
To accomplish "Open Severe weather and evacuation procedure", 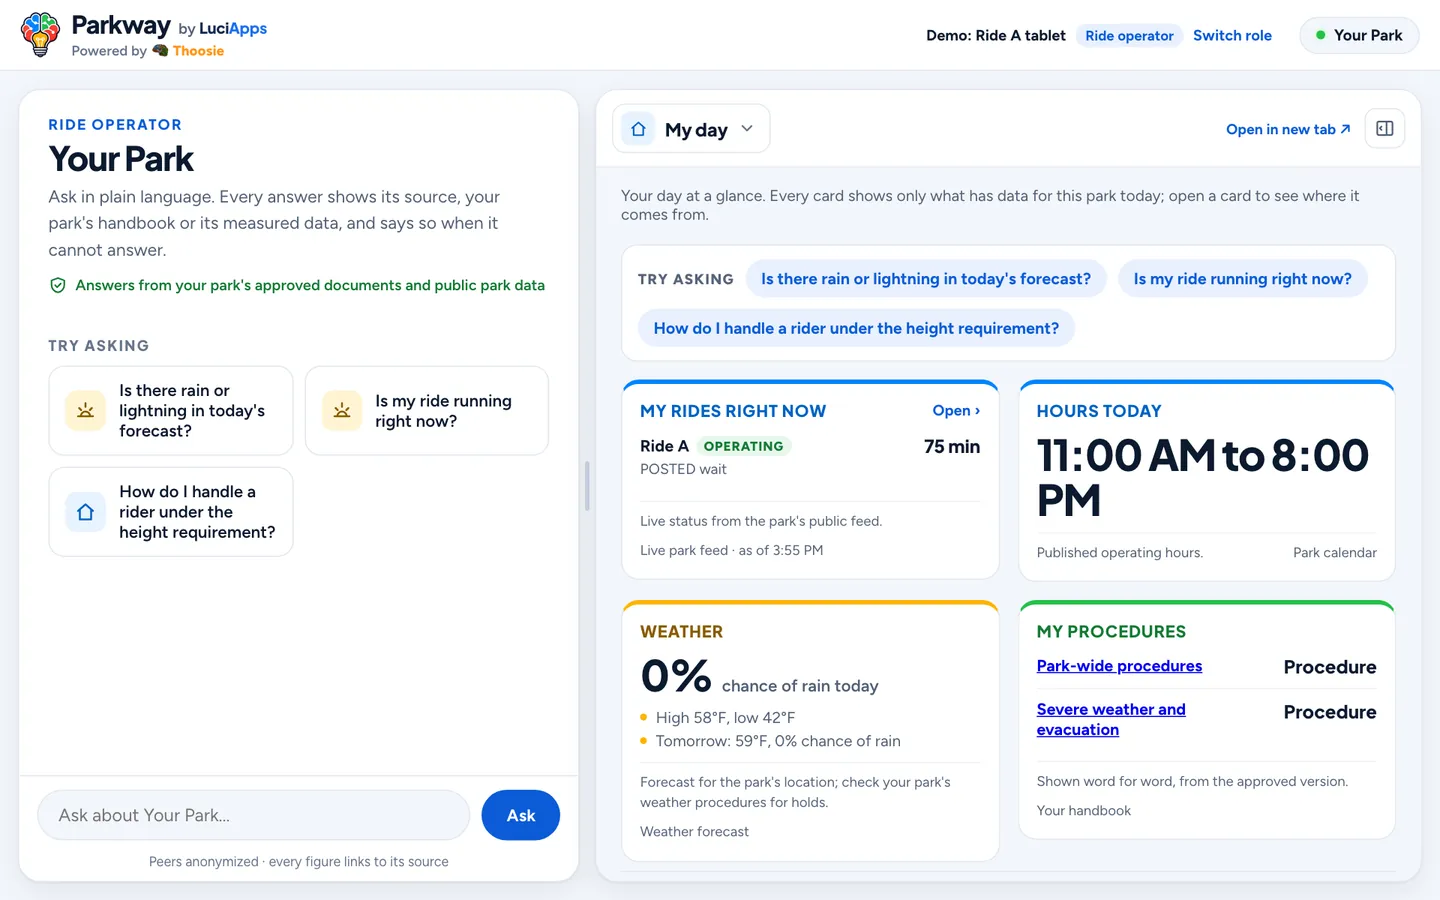I will [1111, 720].
